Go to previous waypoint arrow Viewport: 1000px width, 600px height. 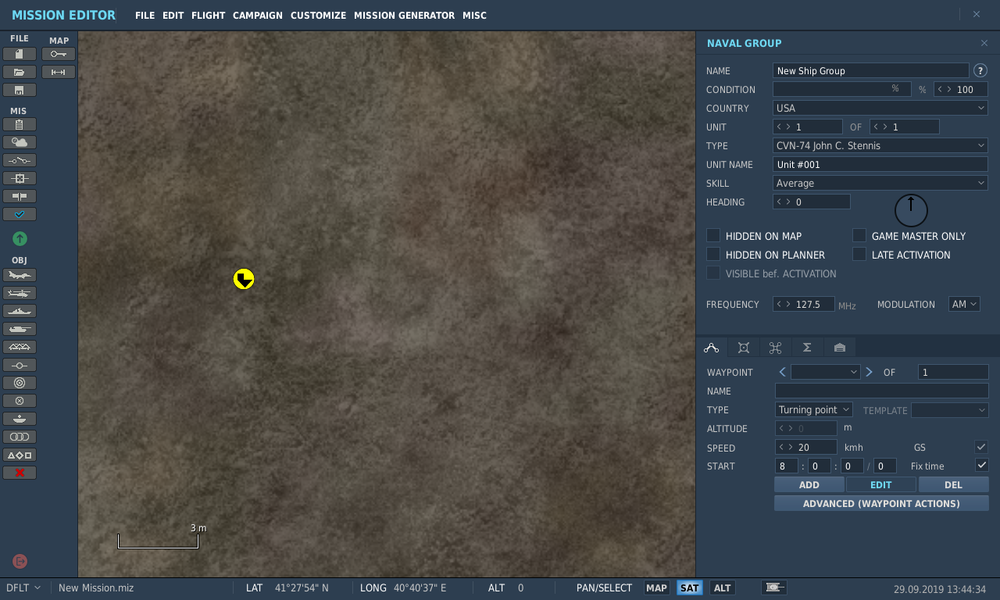tap(783, 372)
